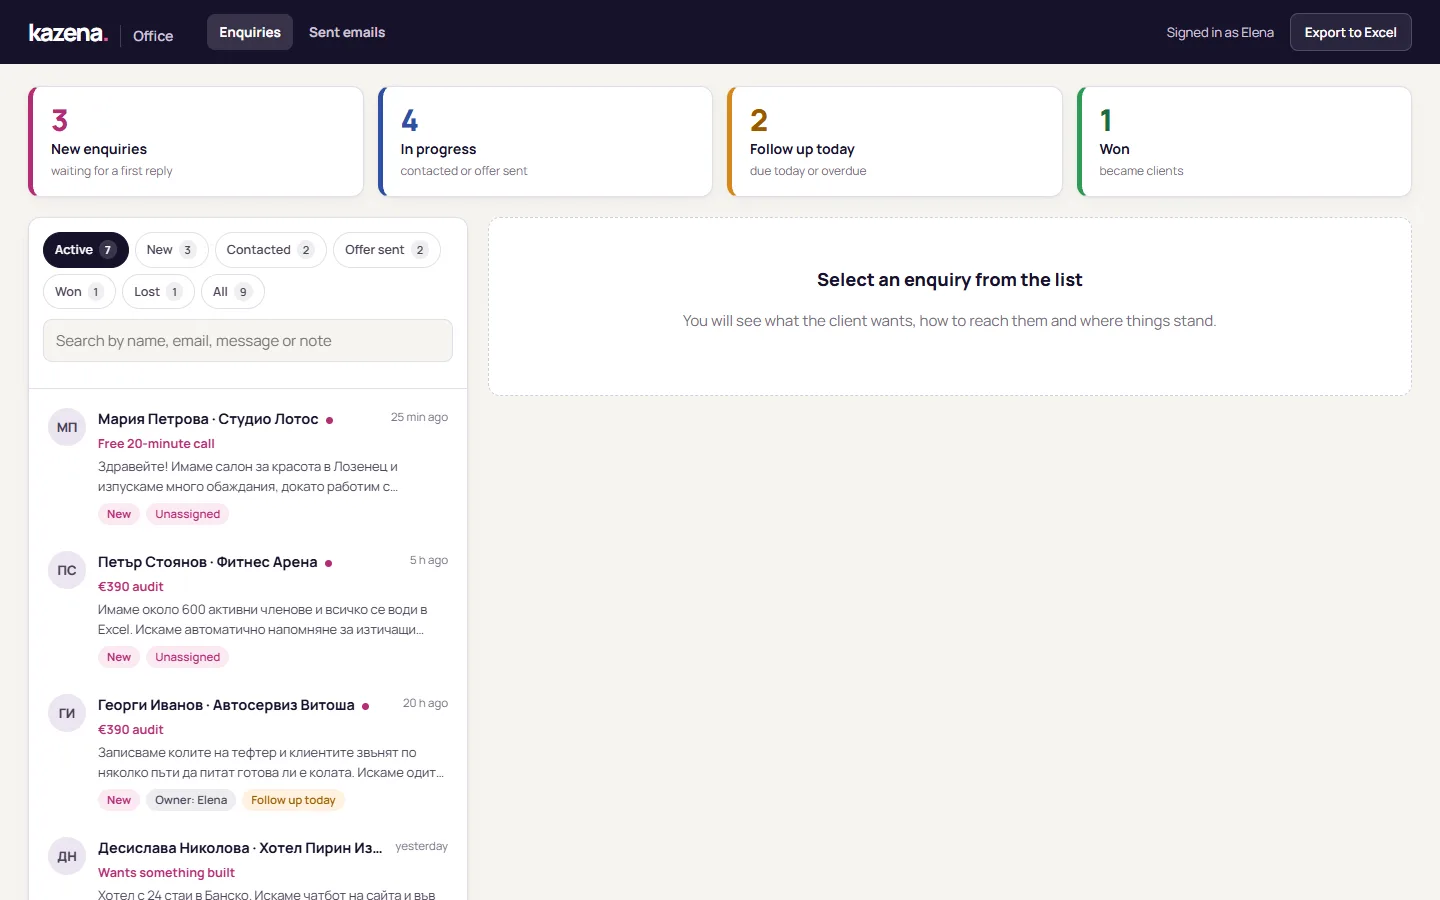Click the Unassigned tag on Мария Петрова's enquiry
1440x900 pixels.
coord(188,514)
